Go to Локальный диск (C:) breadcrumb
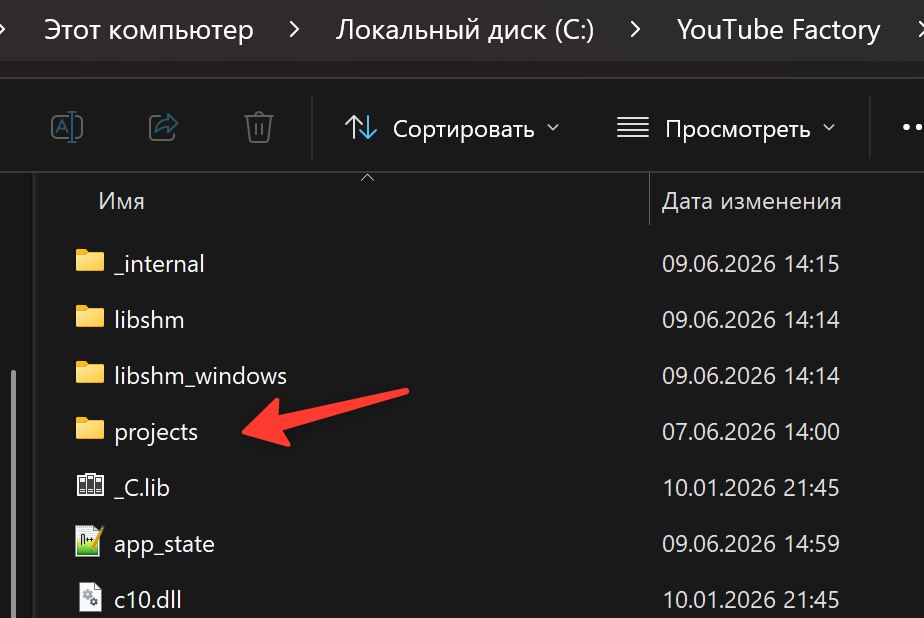 [x=465, y=29]
